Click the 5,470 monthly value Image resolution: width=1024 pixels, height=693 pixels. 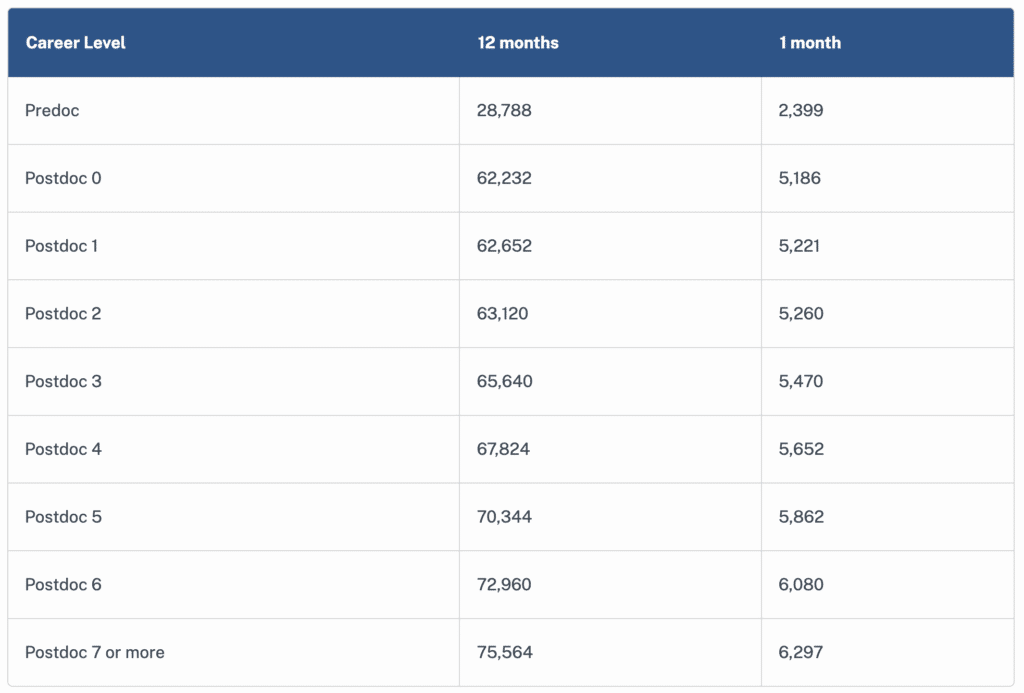click(x=801, y=381)
